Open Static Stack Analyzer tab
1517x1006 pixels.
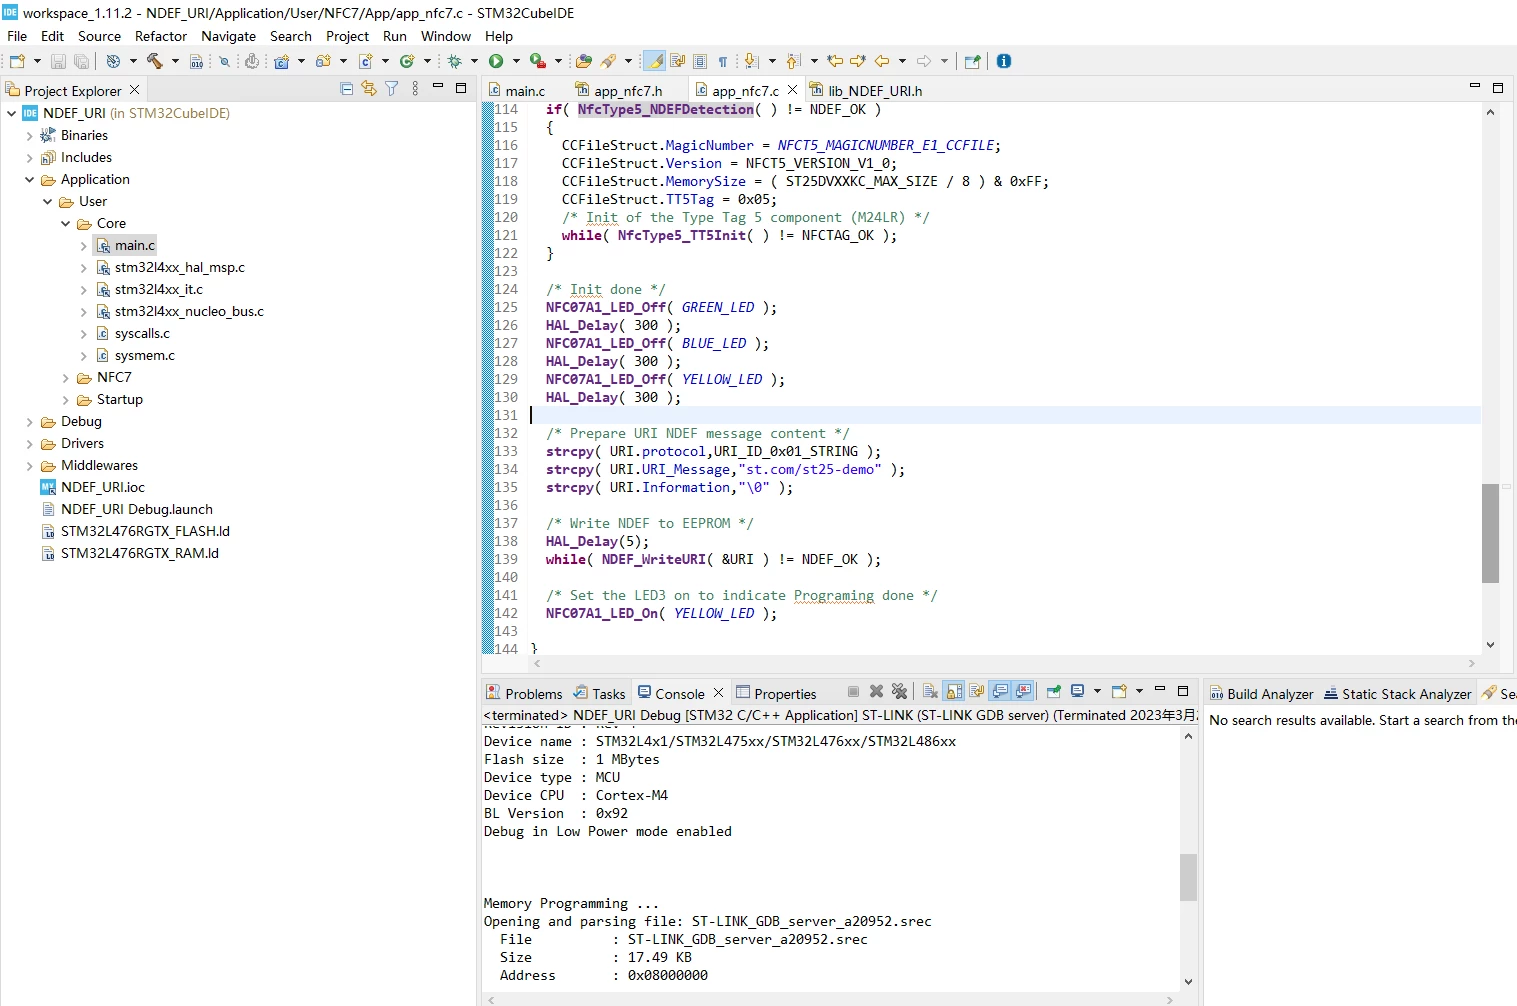click(x=1398, y=693)
